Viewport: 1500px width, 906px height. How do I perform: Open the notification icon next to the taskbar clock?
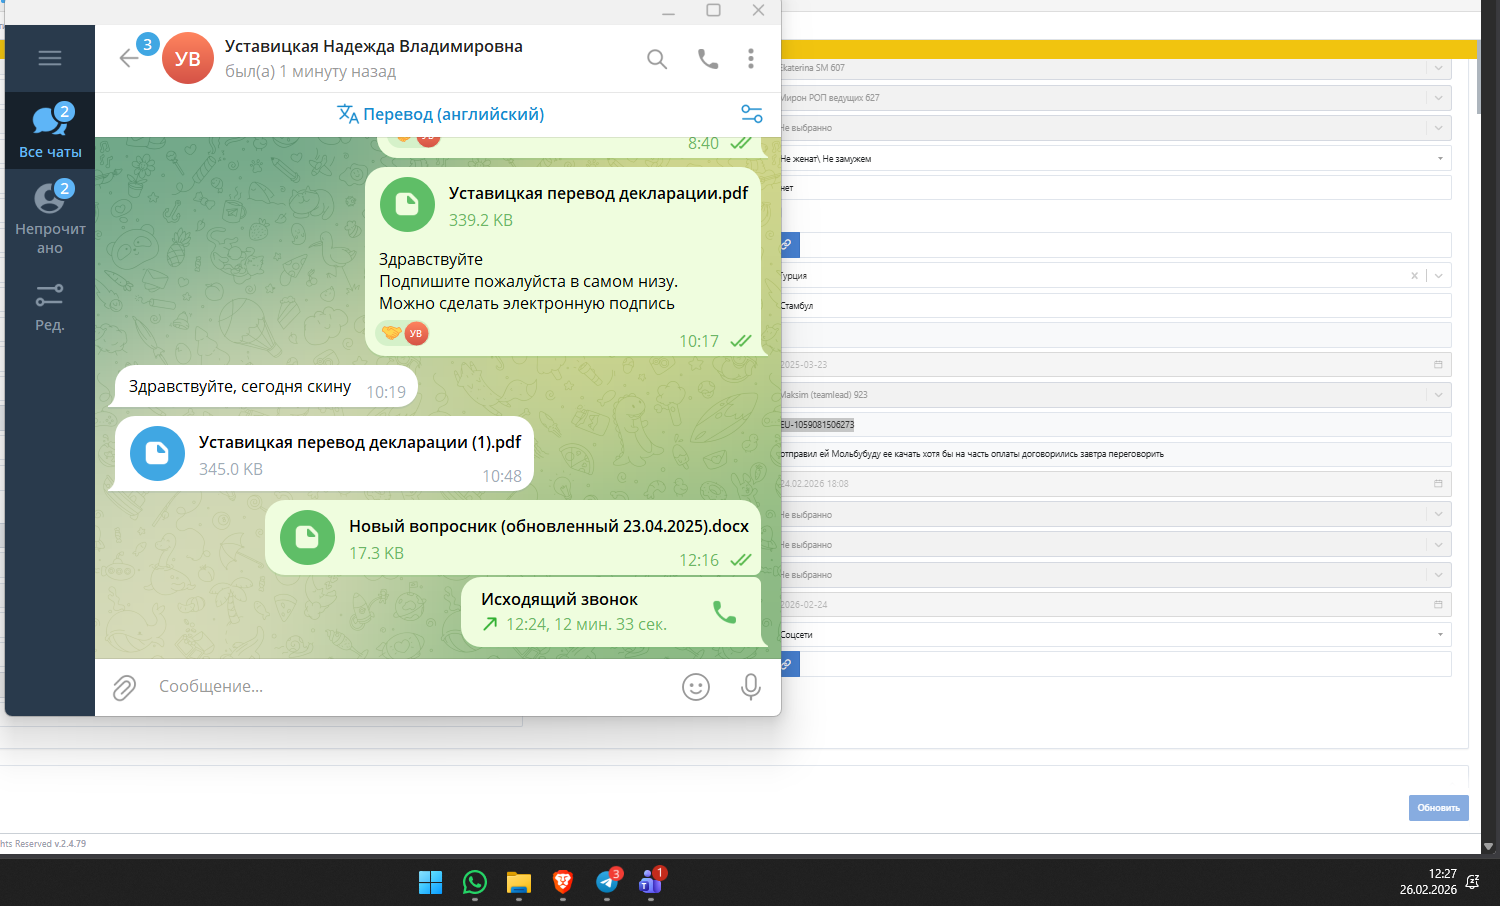[x=1473, y=882]
